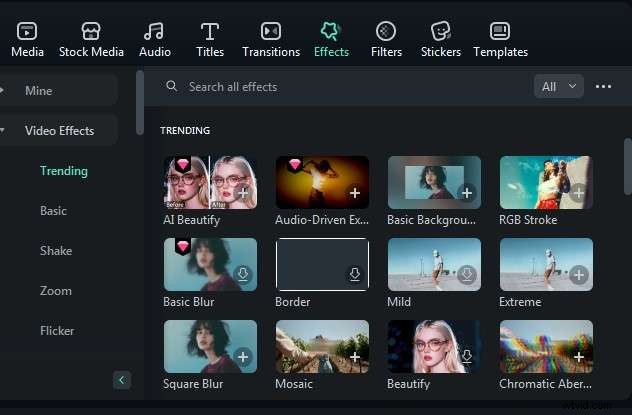
Task: Open the Stock Media library
Action: [91, 32]
